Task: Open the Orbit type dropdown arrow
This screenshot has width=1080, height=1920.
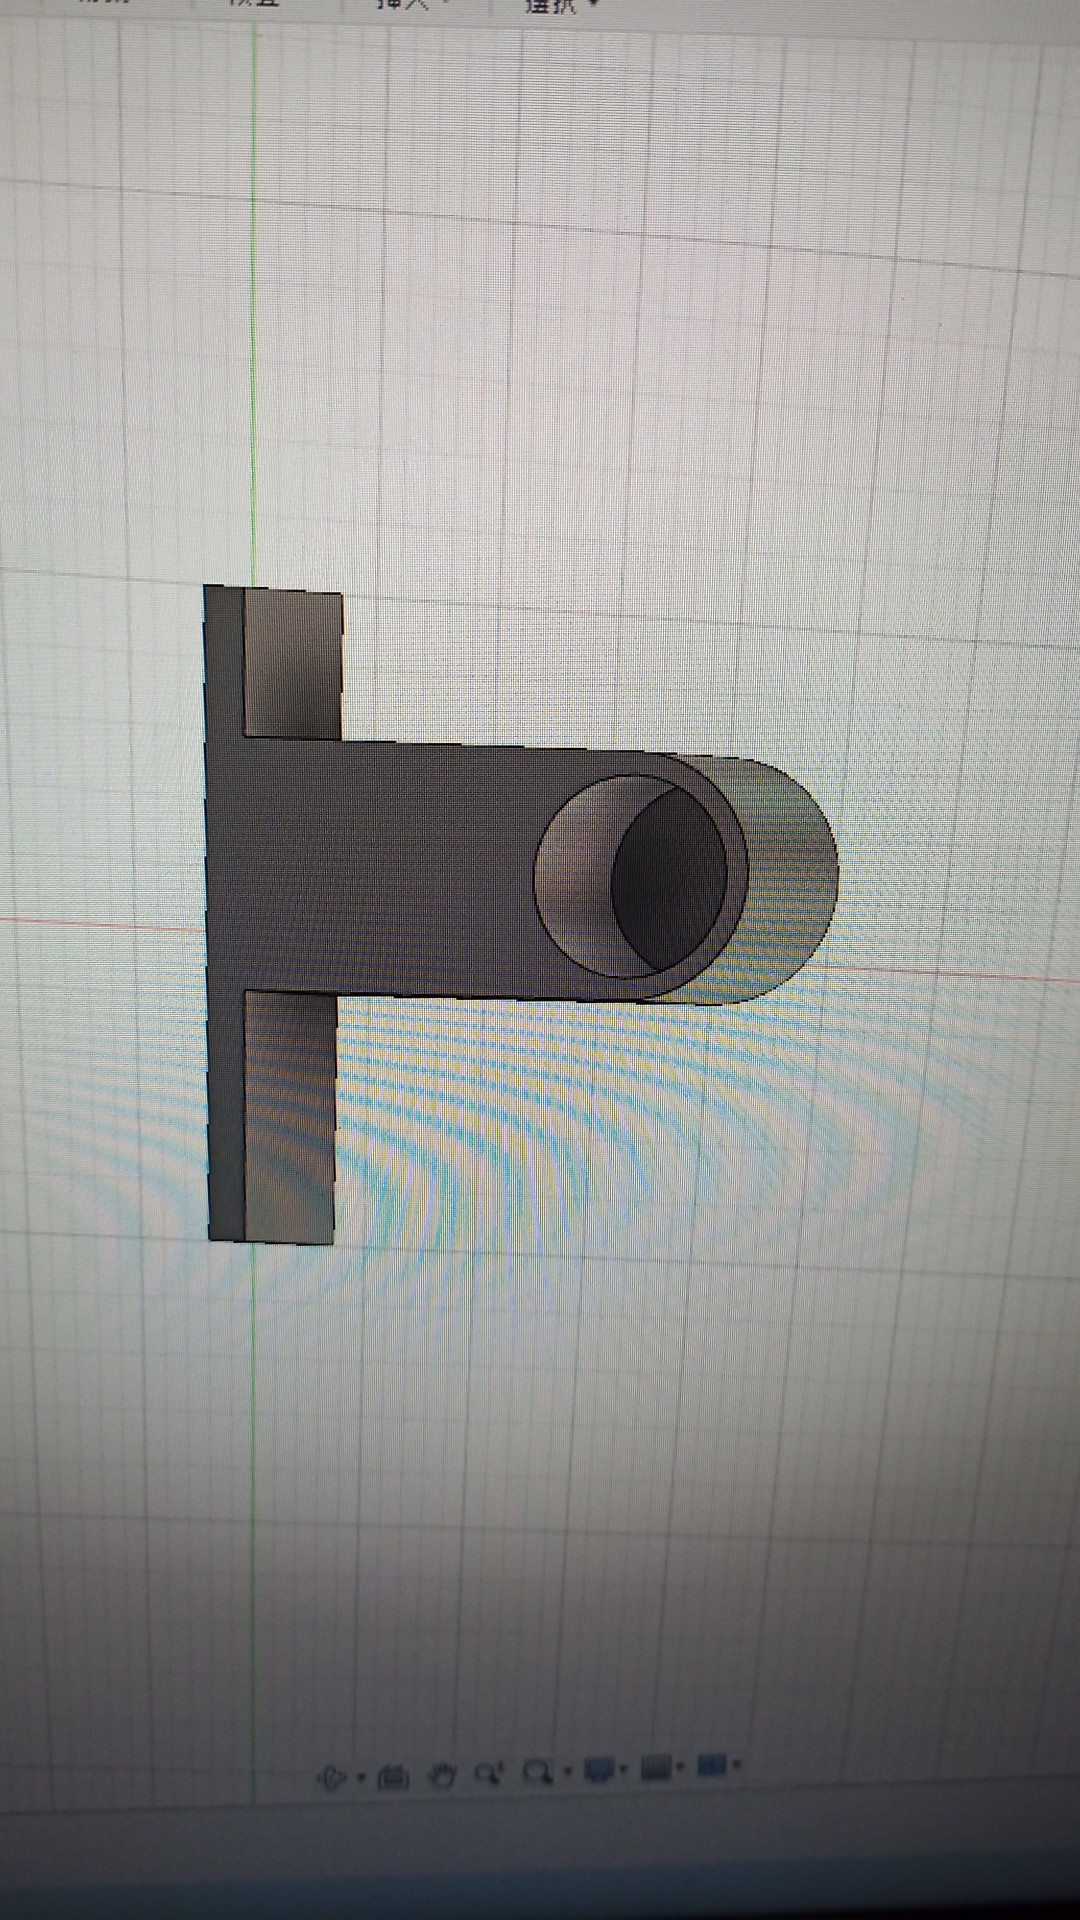Action: [361, 1777]
